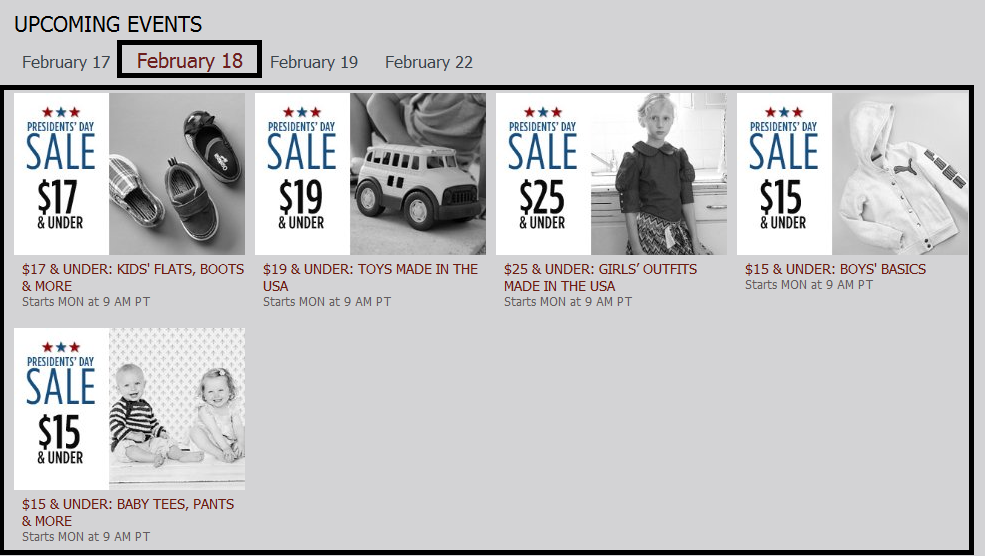This screenshot has height=556, width=985.
Task: Open the February 19 events tab
Action: point(314,62)
